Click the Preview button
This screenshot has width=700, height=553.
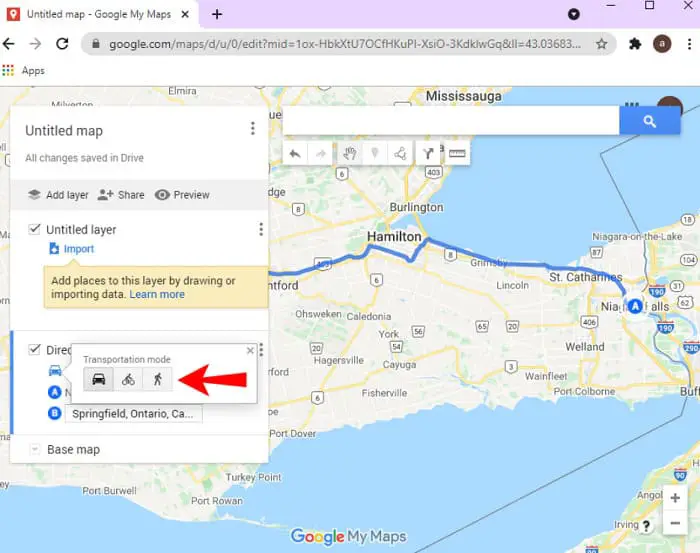pos(182,195)
